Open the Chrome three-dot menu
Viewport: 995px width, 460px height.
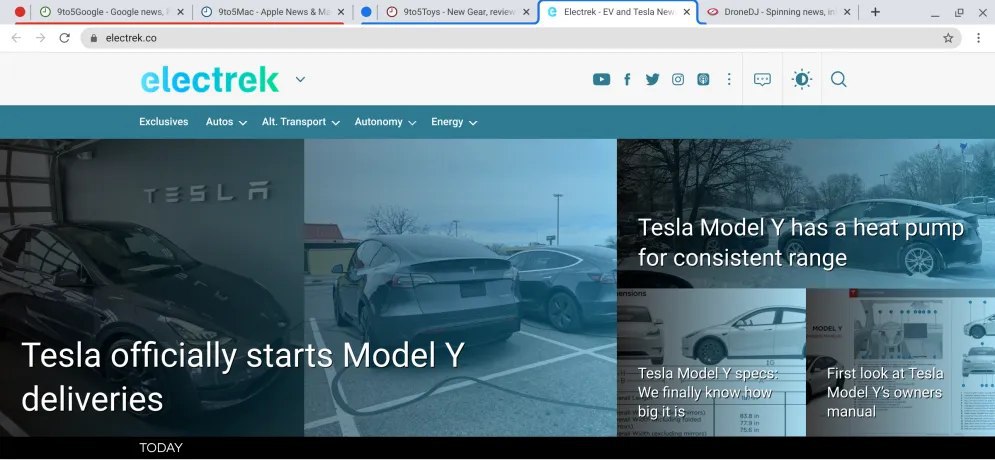point(978,38)
